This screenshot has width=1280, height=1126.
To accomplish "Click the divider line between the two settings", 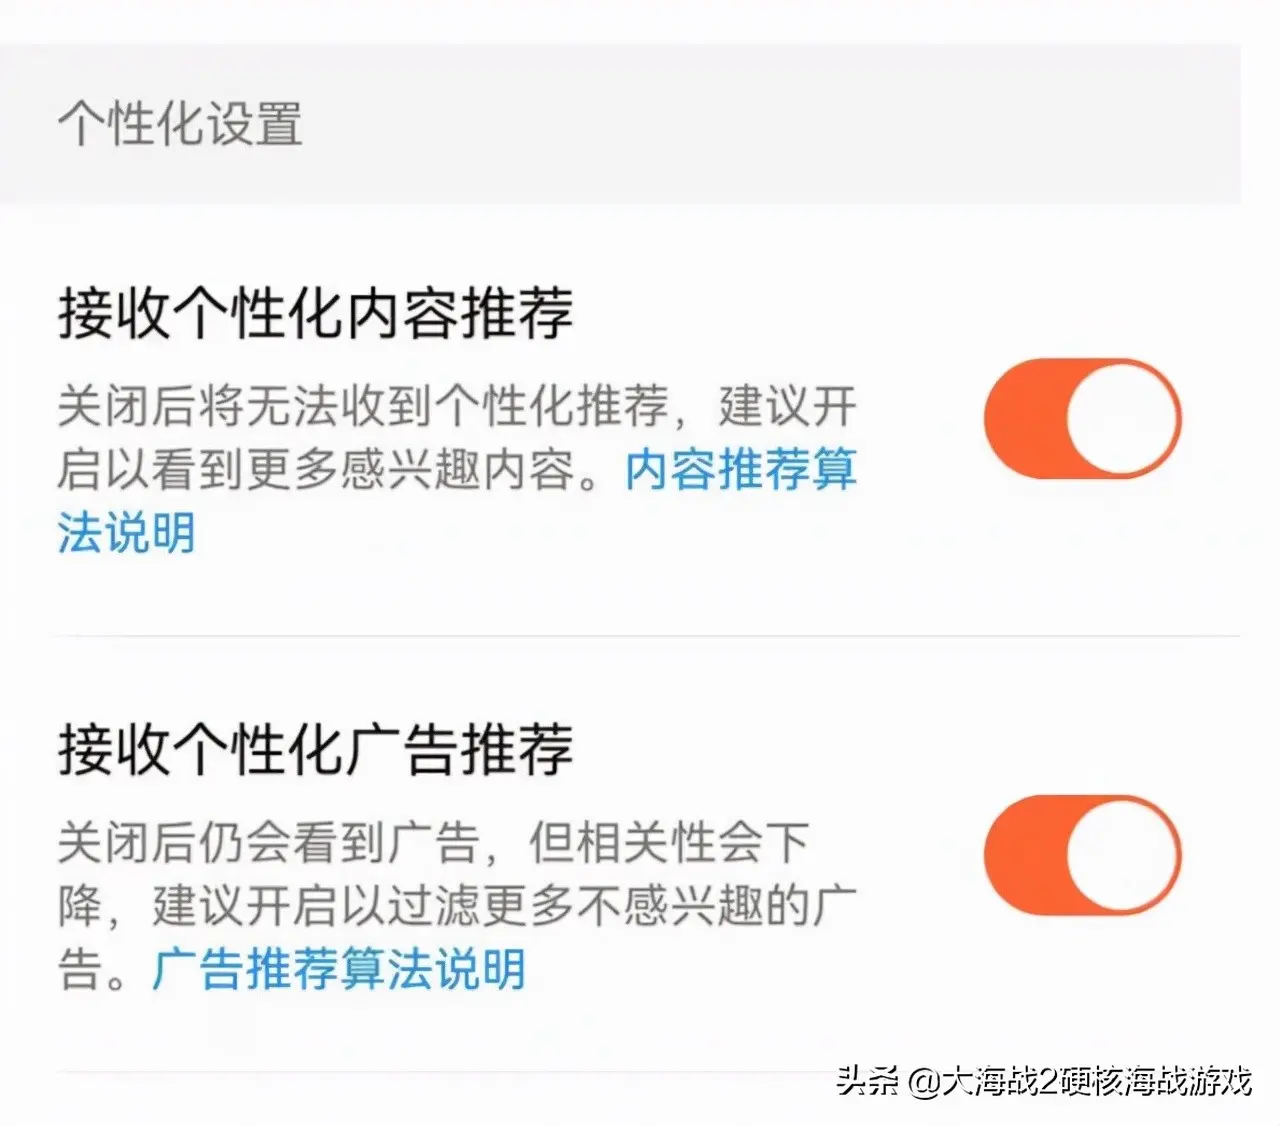I will click(x=648, y=635).
